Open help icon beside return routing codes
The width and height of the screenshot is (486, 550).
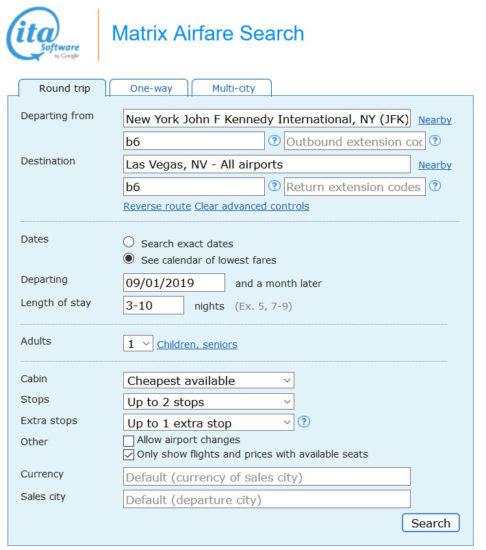(274, 186)
